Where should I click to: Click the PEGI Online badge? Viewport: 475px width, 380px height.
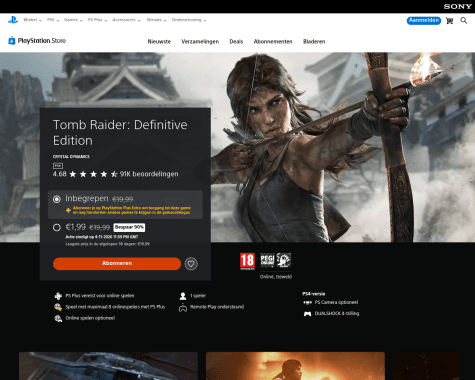(x=267, y=260)
